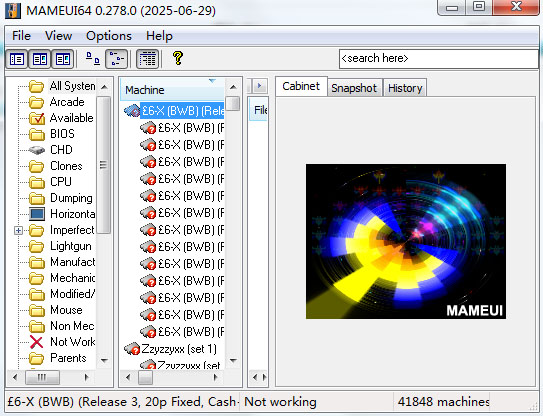Minimize the MAMEUI64 window

click(452, 7)
